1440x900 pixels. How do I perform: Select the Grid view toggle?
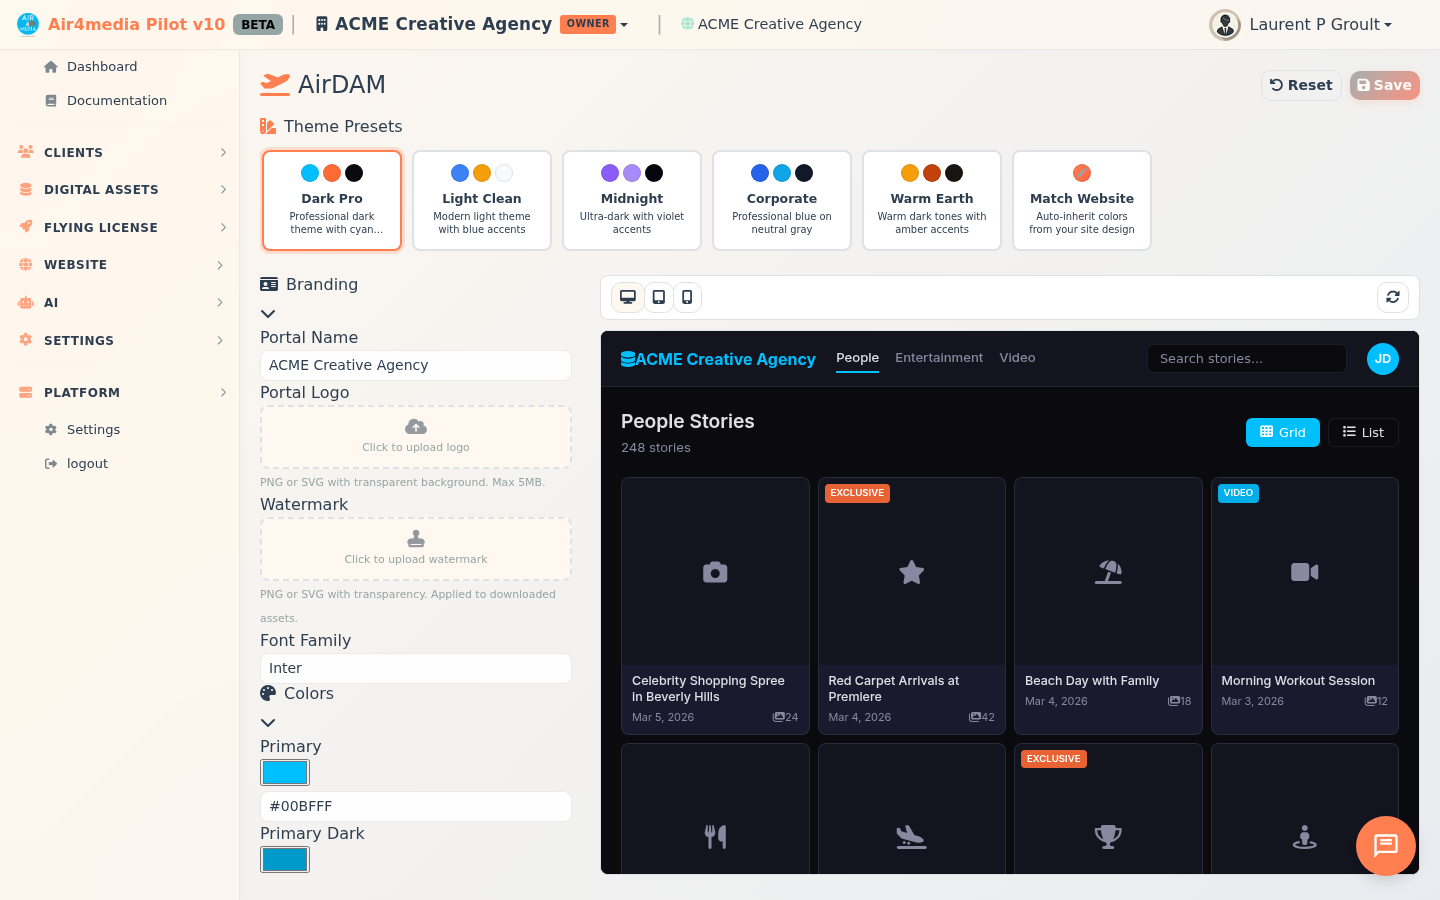tap(1282, 432)
